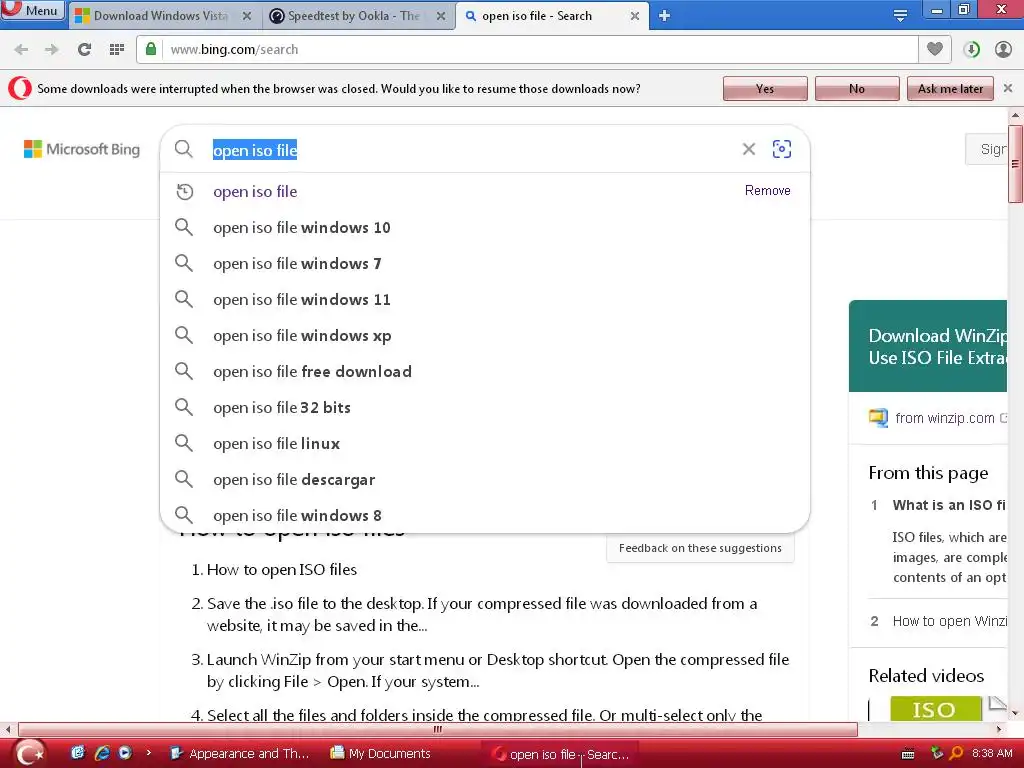Select the open iso file Search tab

coord(536,16)
